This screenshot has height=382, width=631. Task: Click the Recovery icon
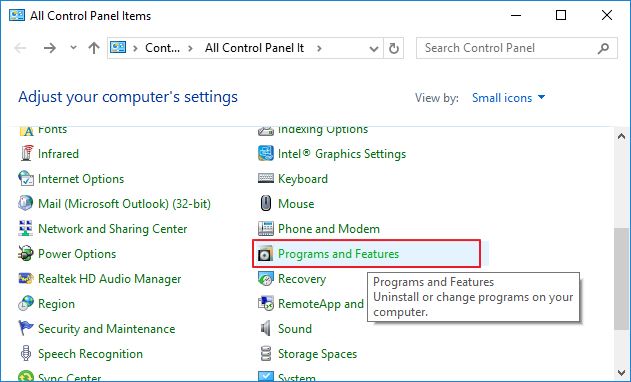point(266,279)
